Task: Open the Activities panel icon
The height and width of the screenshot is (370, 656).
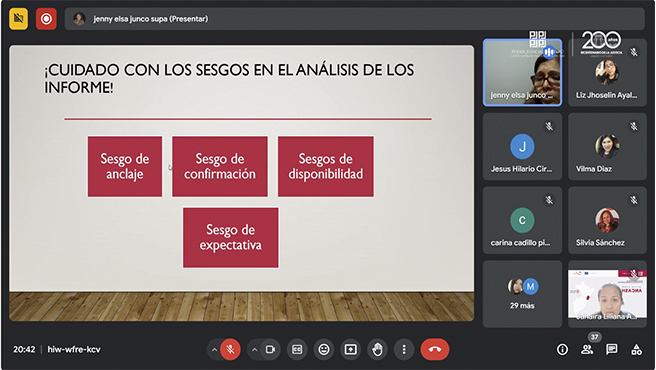Action: (636, 349)
